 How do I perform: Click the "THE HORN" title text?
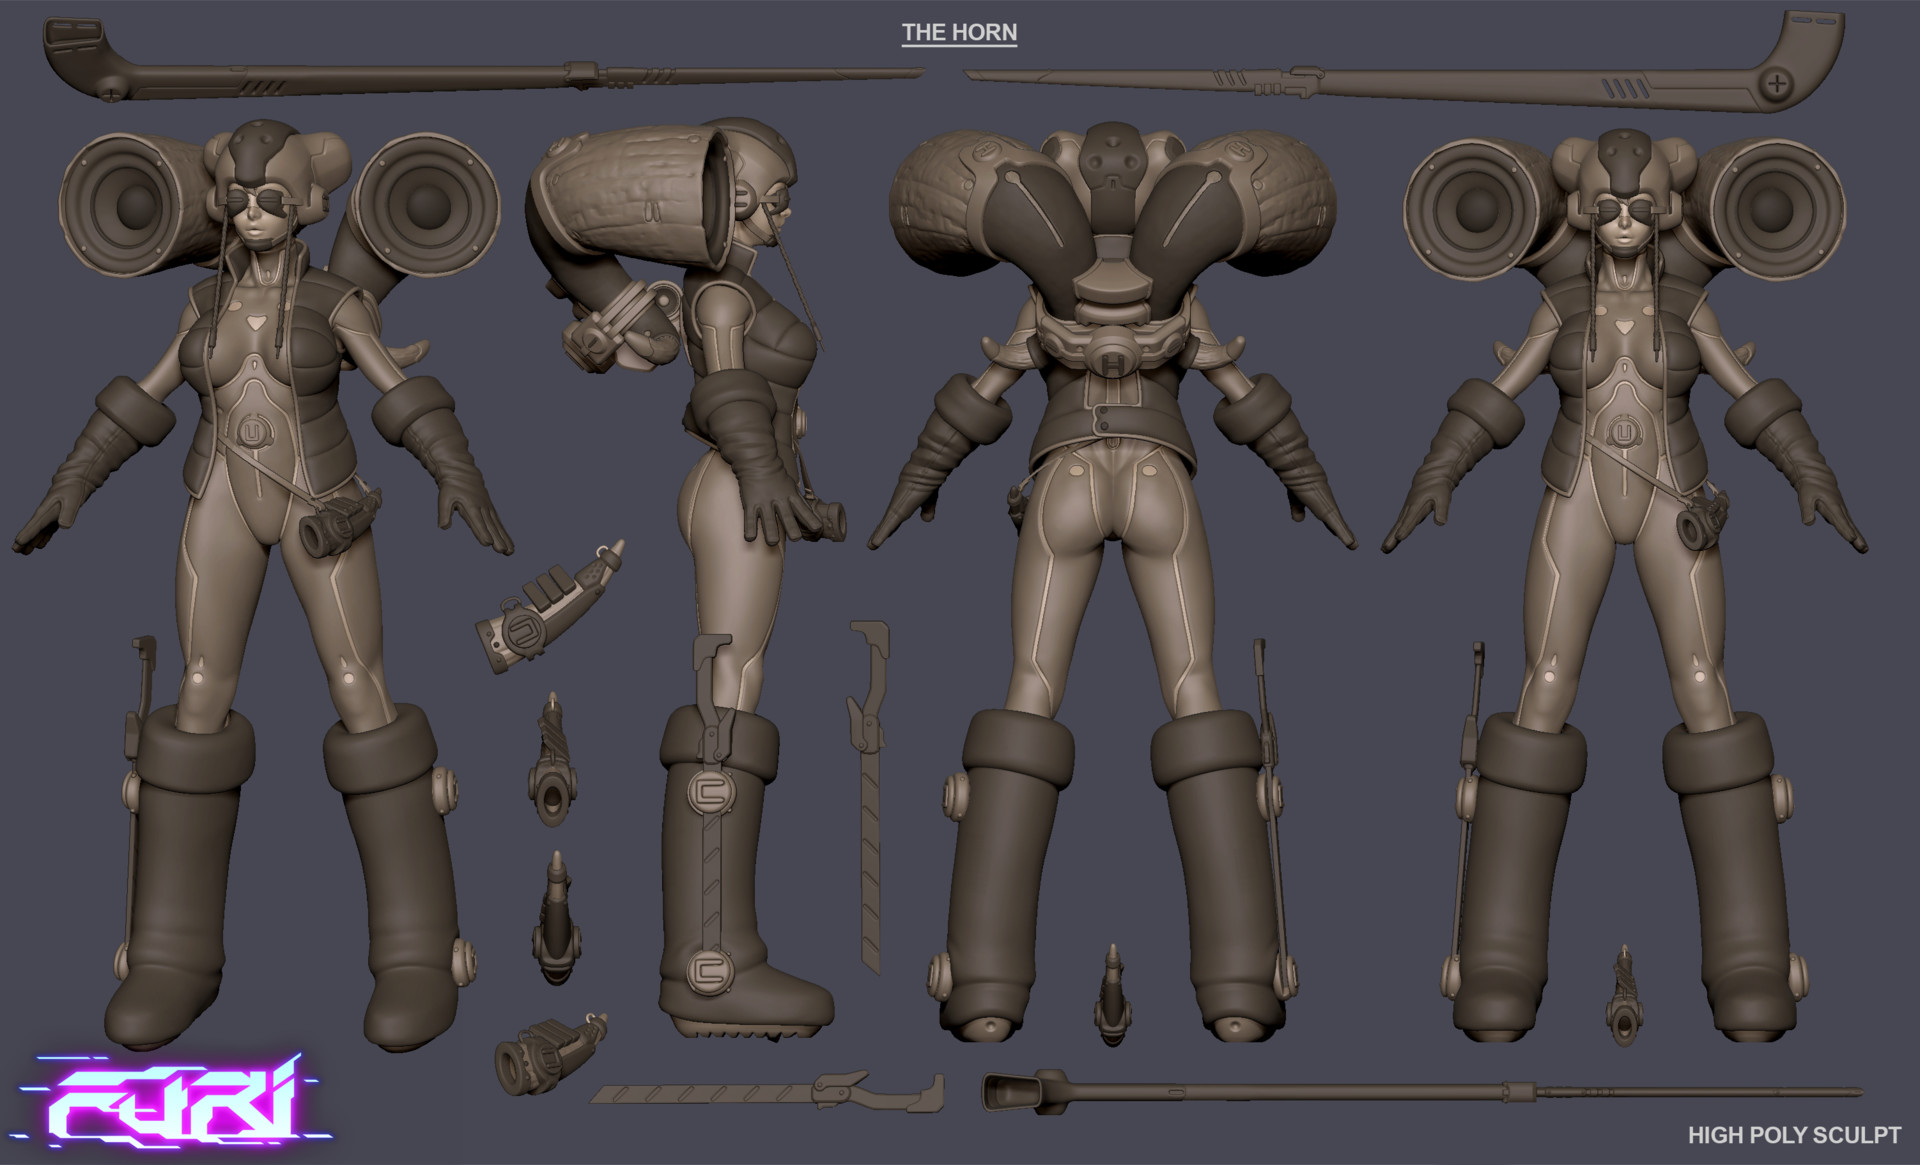(959, 32)
